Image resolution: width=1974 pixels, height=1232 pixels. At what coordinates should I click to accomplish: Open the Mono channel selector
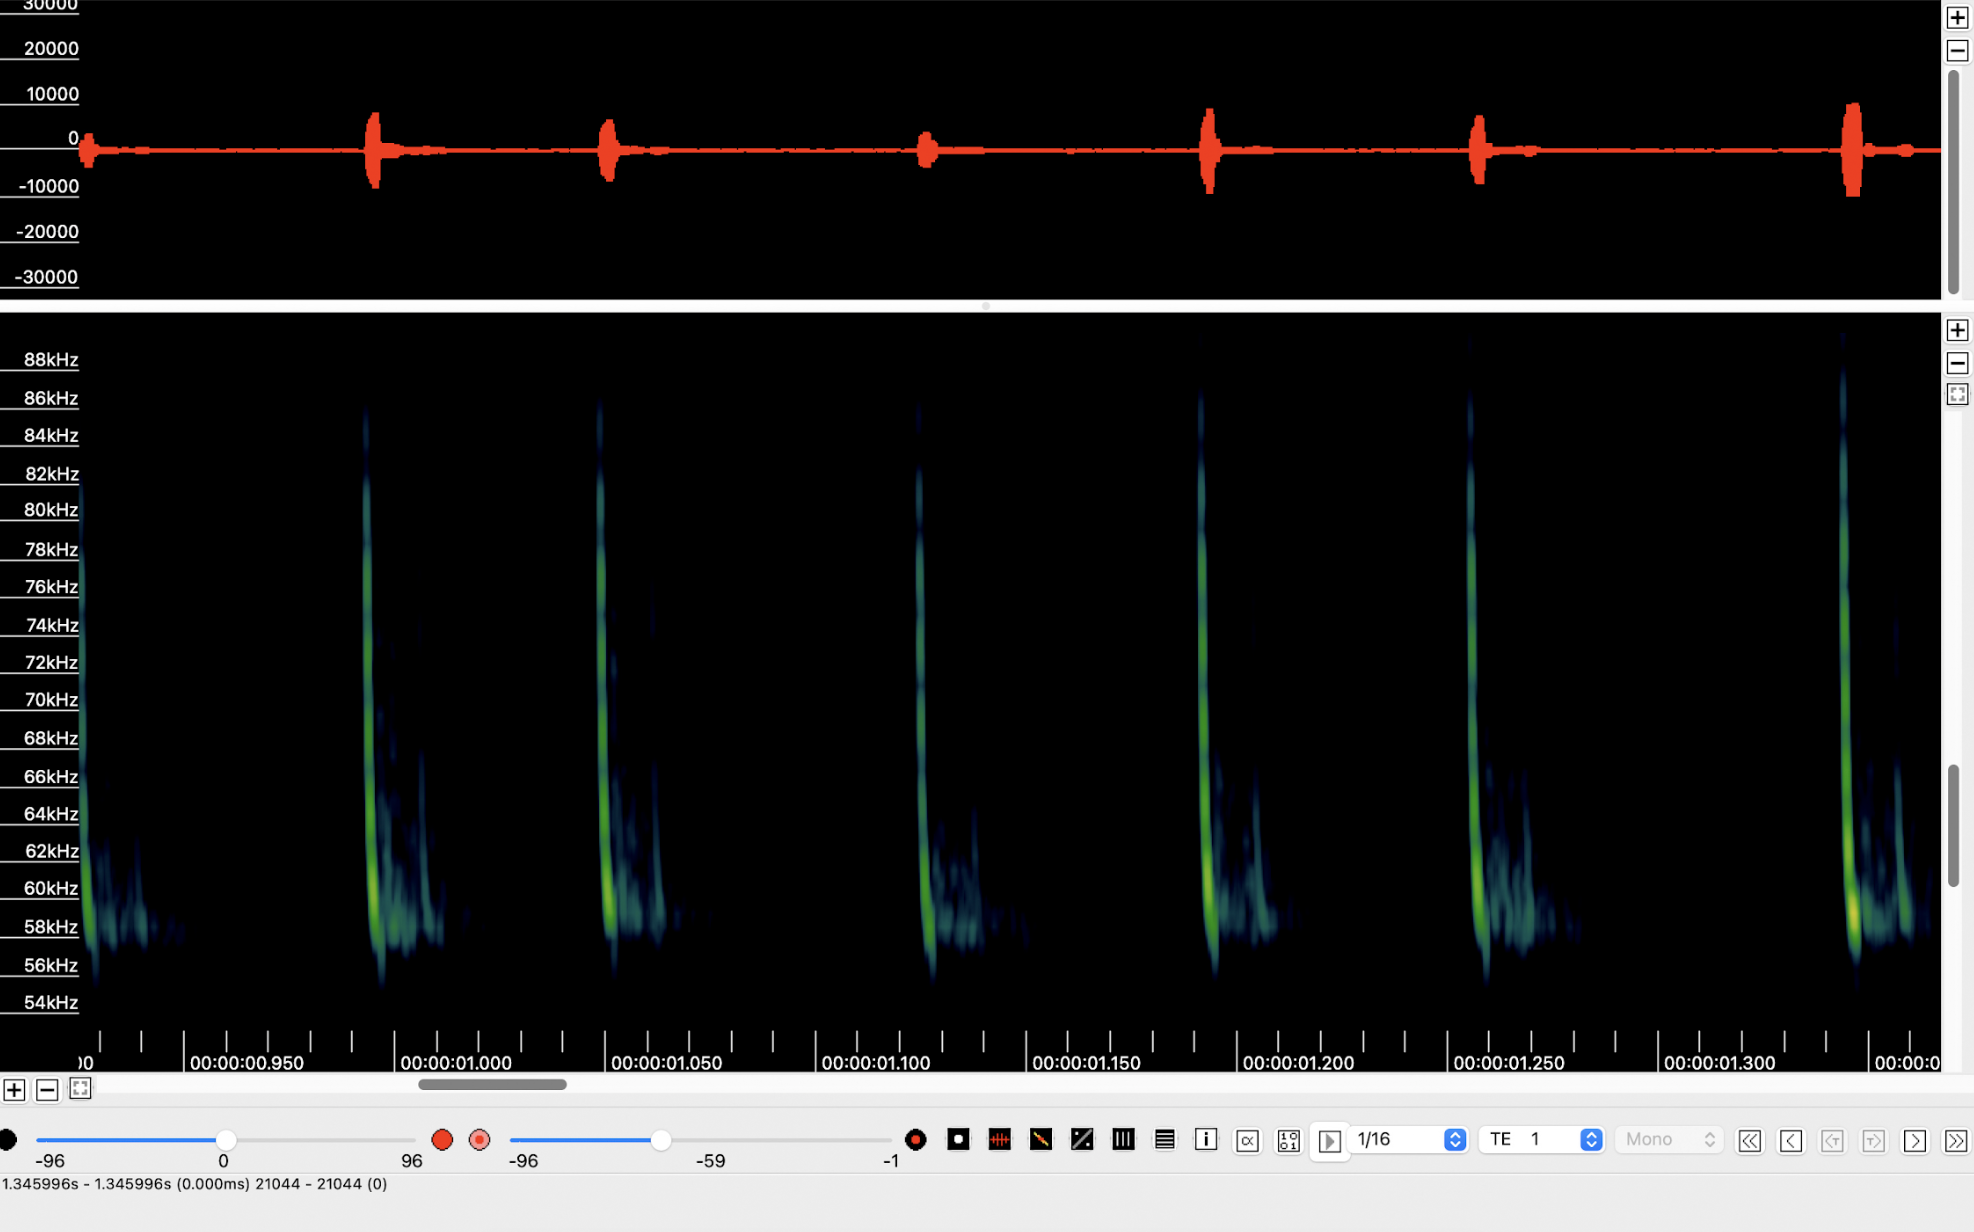coord(1667,1139)
